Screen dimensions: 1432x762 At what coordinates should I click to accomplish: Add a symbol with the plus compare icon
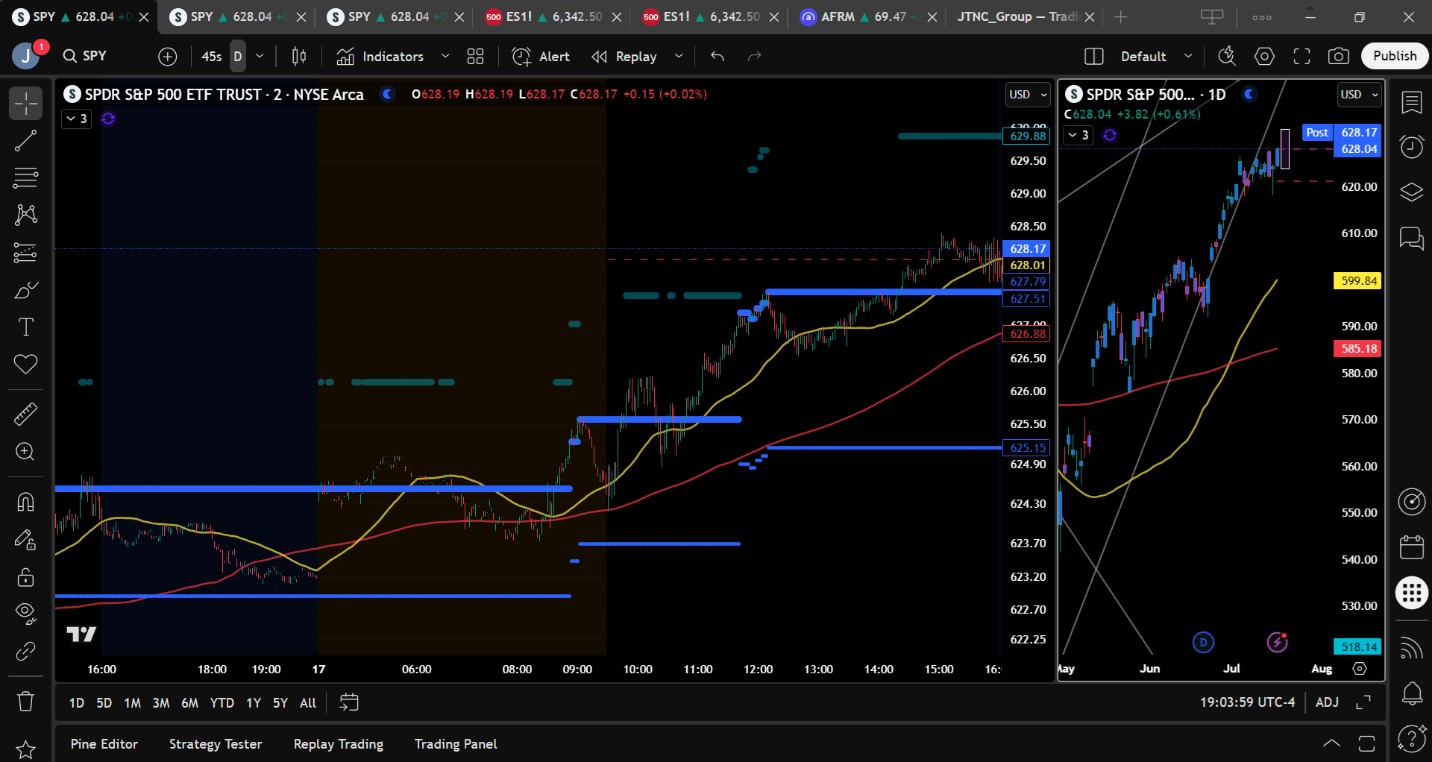coord(167,57)
